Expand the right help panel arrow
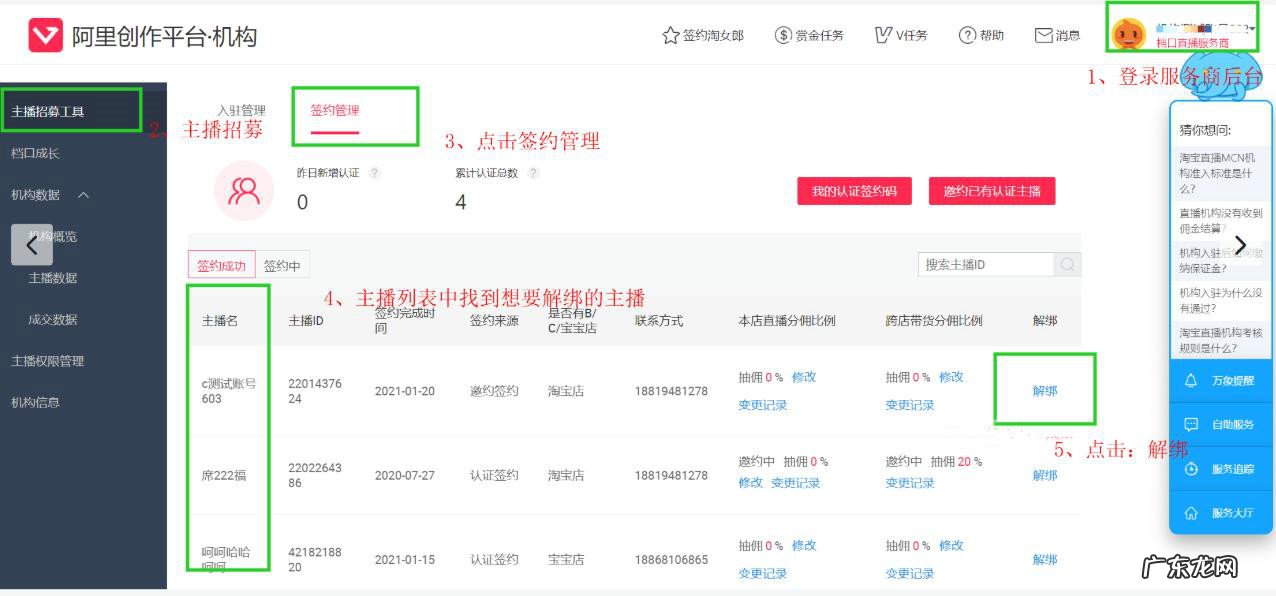Viewport: 1276px width, 596px height. point(1240,244)
